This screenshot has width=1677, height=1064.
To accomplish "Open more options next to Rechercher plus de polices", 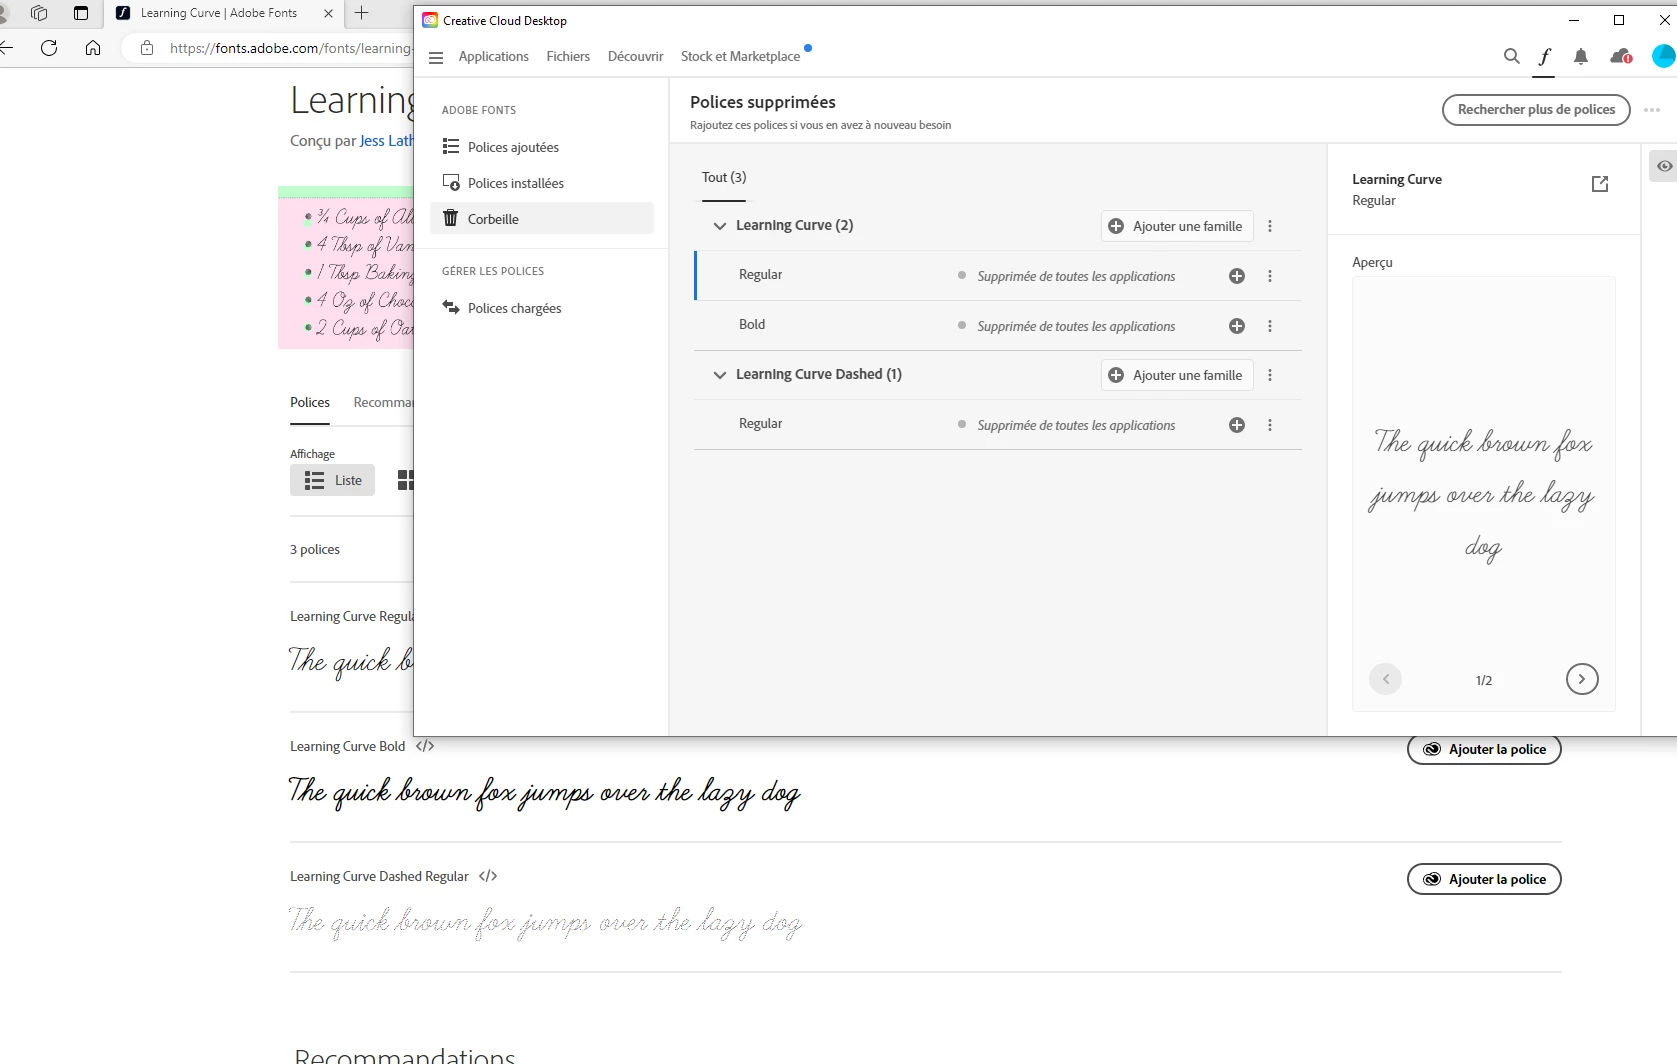I will pos(1652,110).
